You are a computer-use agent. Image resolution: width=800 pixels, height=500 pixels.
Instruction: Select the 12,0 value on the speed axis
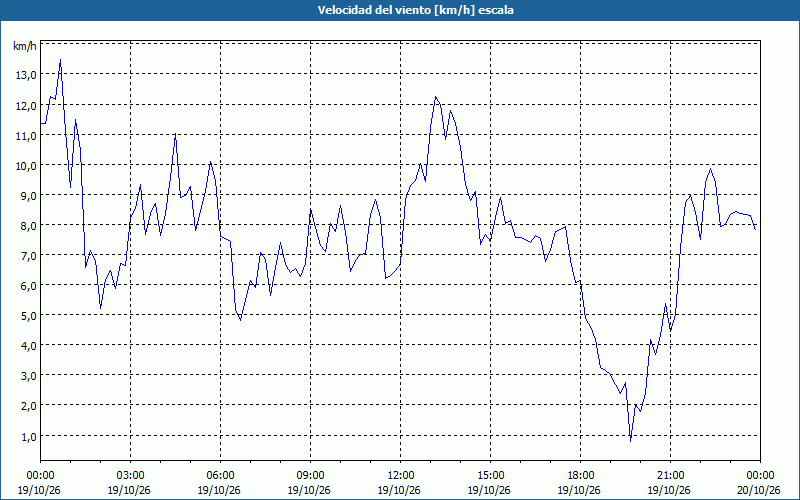(26, 106)
